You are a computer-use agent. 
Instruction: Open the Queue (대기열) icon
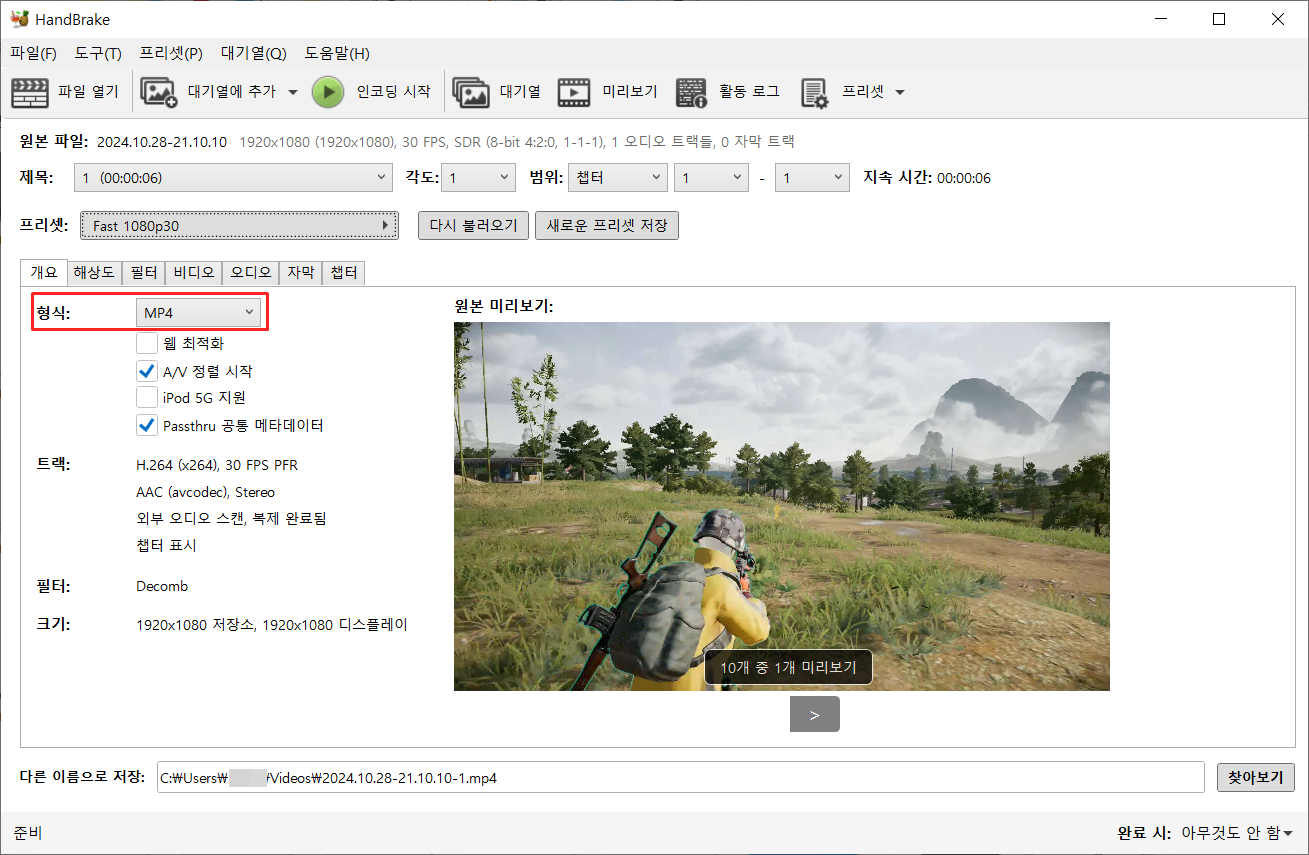click(472, 92)
